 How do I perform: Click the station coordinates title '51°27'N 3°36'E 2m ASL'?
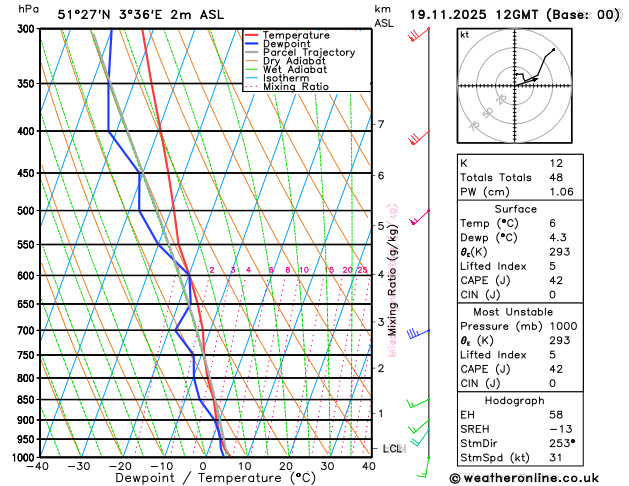[x=140, y=15]
